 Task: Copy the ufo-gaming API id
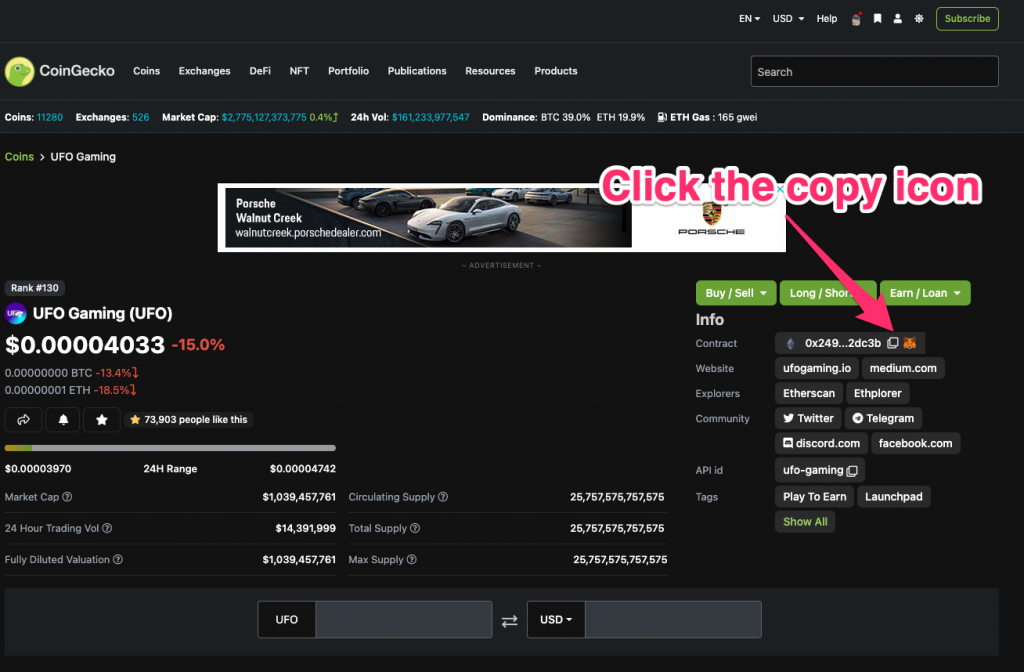[852, 471]
